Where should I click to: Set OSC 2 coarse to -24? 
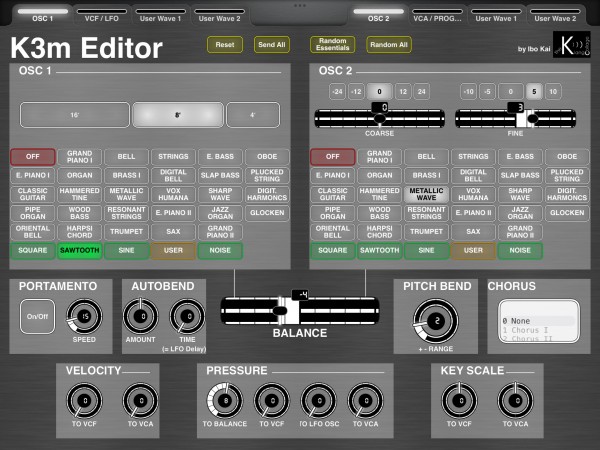pyautogui.click(x=337, y=92)
